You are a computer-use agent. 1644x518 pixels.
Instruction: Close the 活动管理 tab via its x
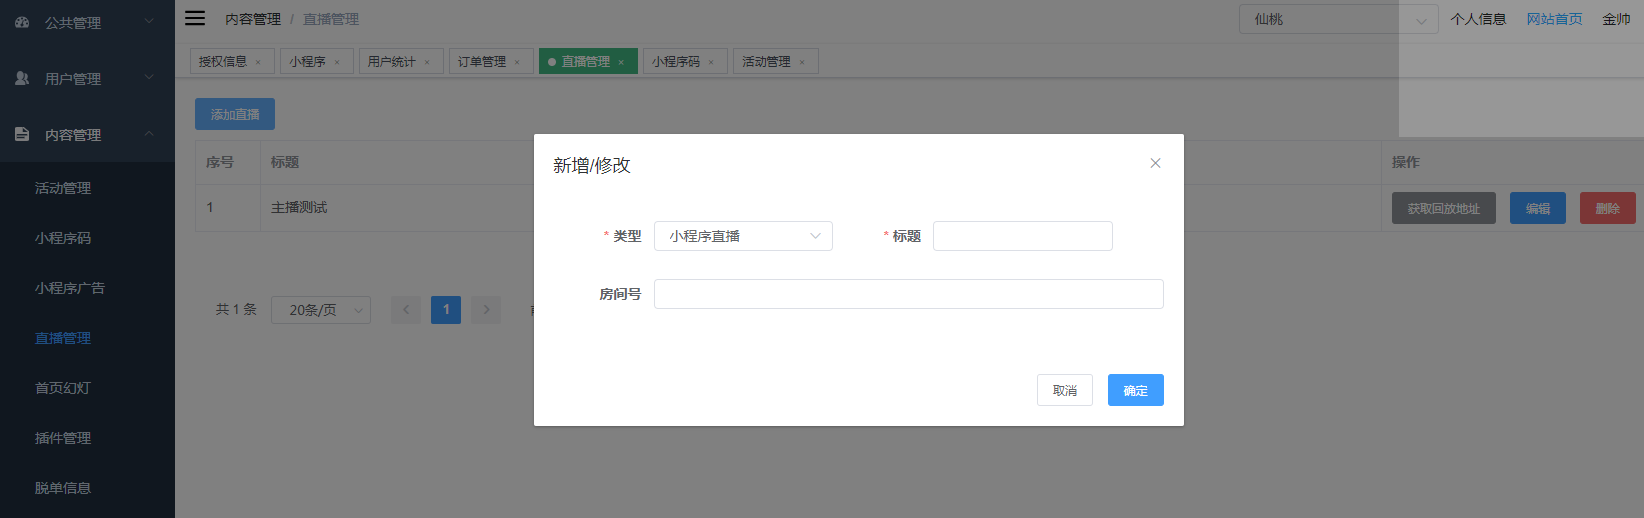[x=802, y=62]
